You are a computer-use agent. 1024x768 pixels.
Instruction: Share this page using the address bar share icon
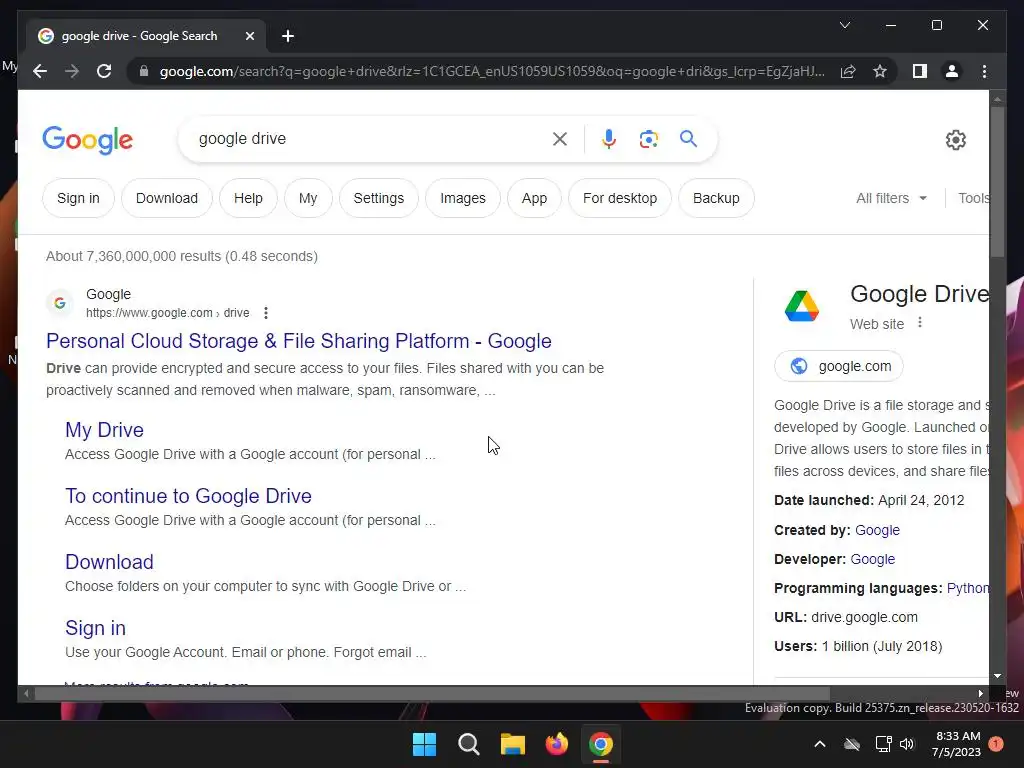point(848,71)
